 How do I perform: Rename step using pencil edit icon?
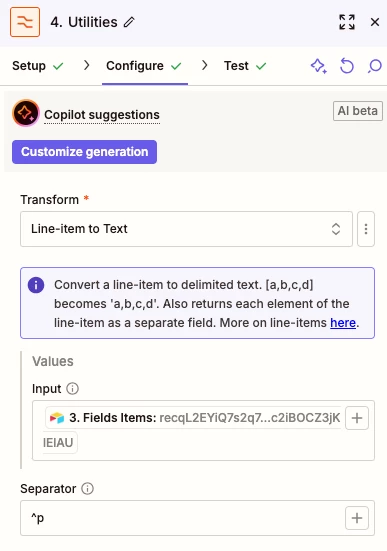129,22
